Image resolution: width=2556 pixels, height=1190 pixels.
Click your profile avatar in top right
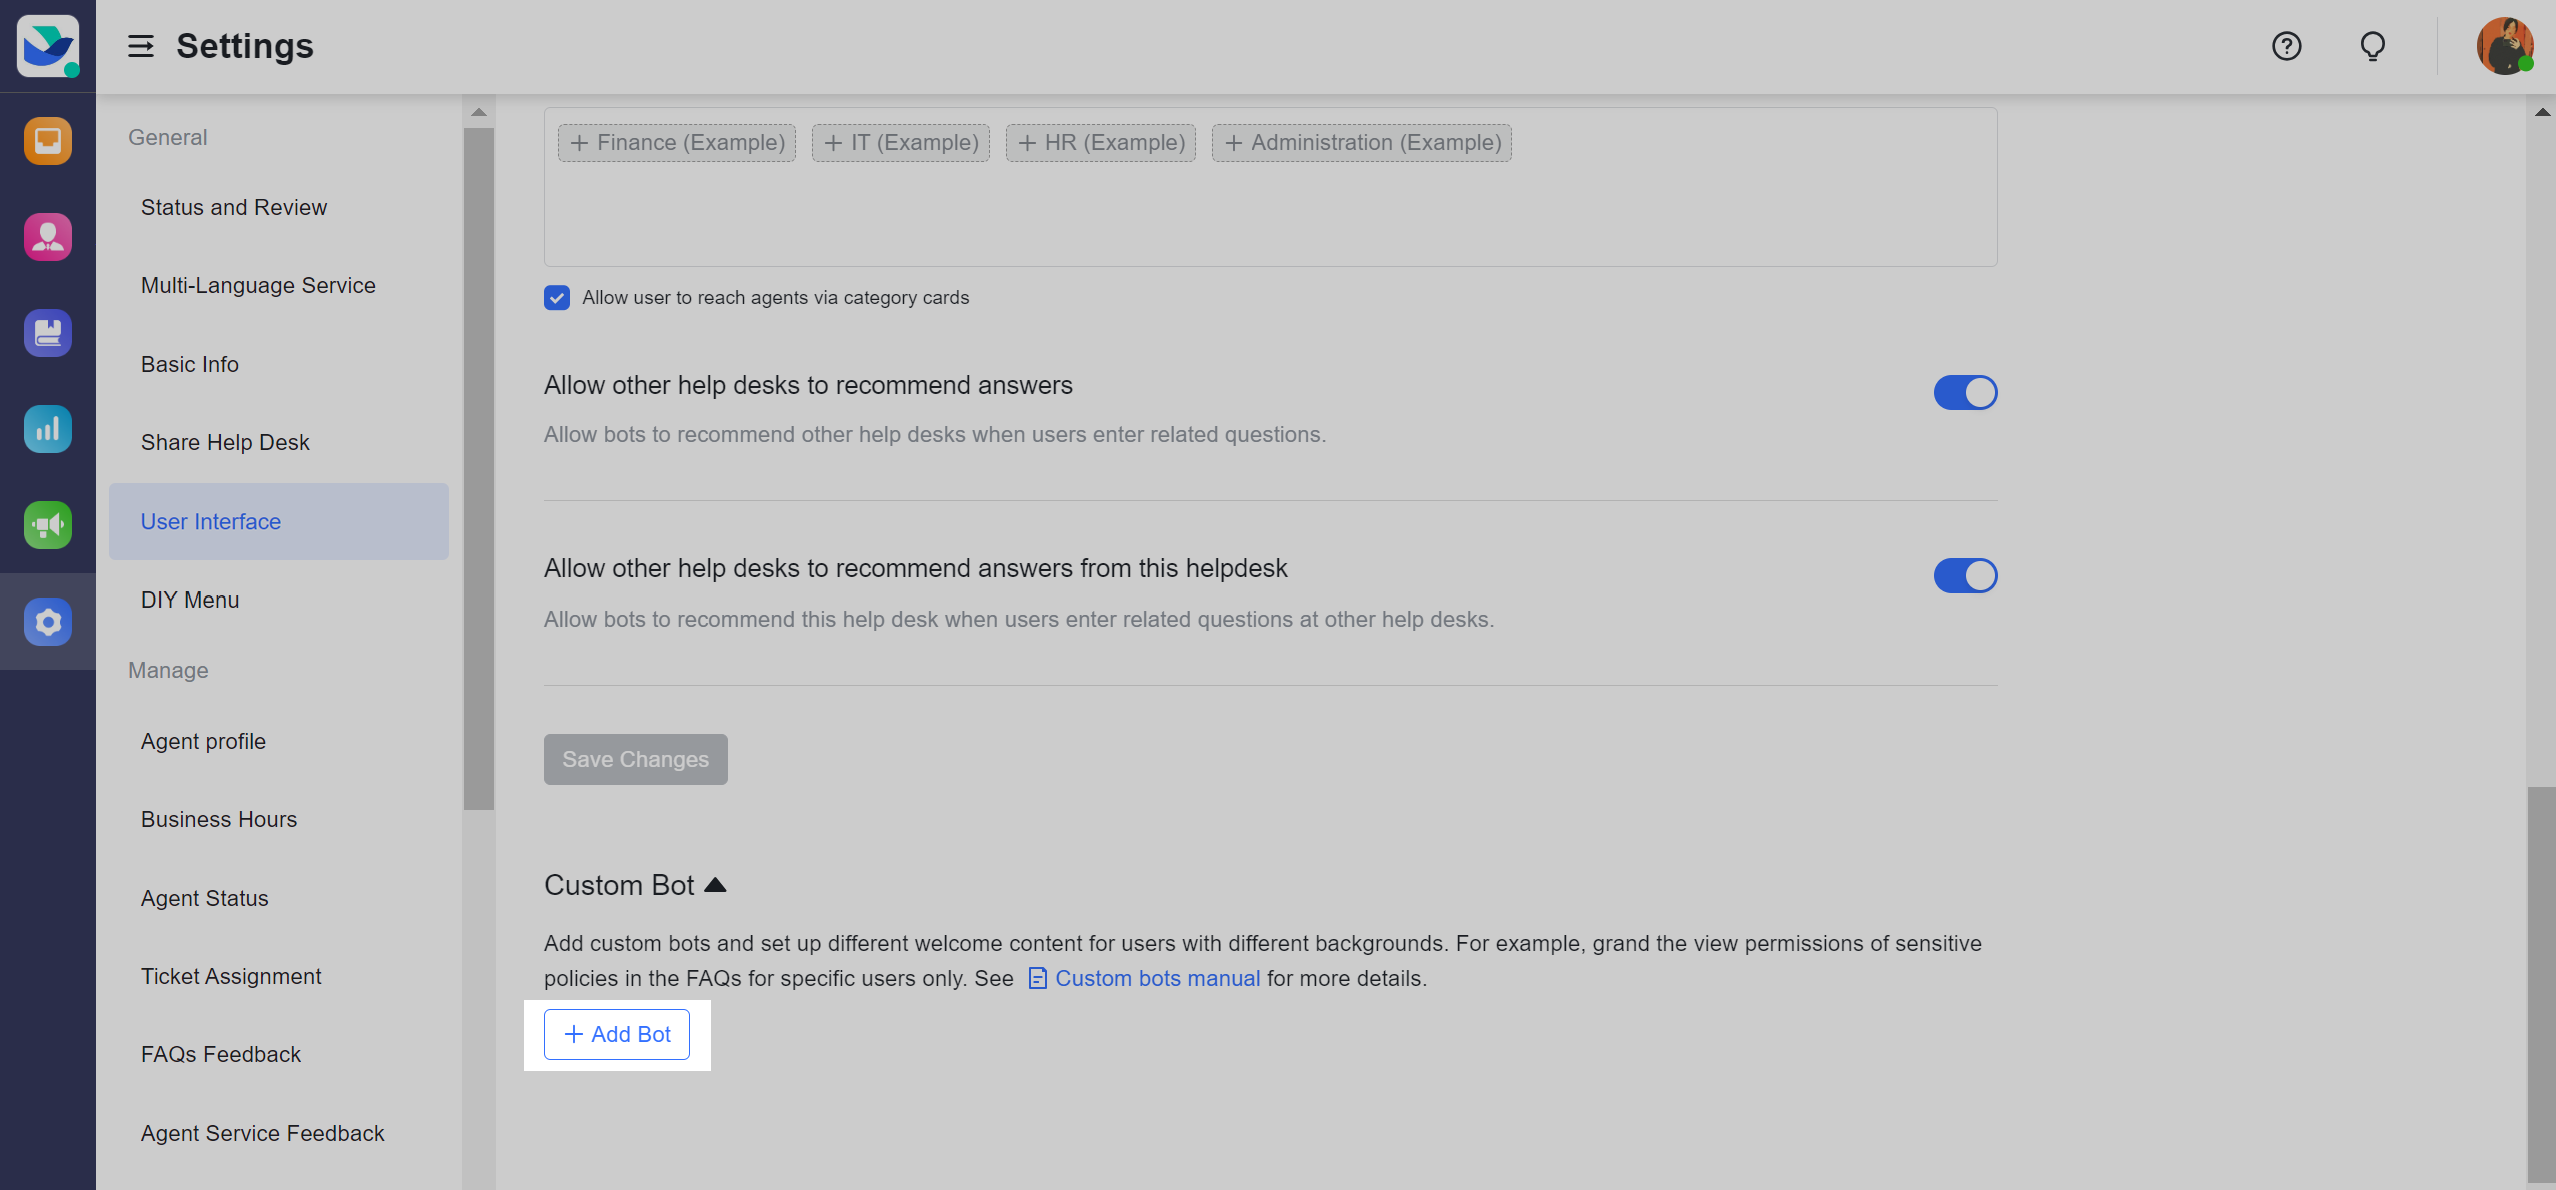click(x=2506, y=46)
